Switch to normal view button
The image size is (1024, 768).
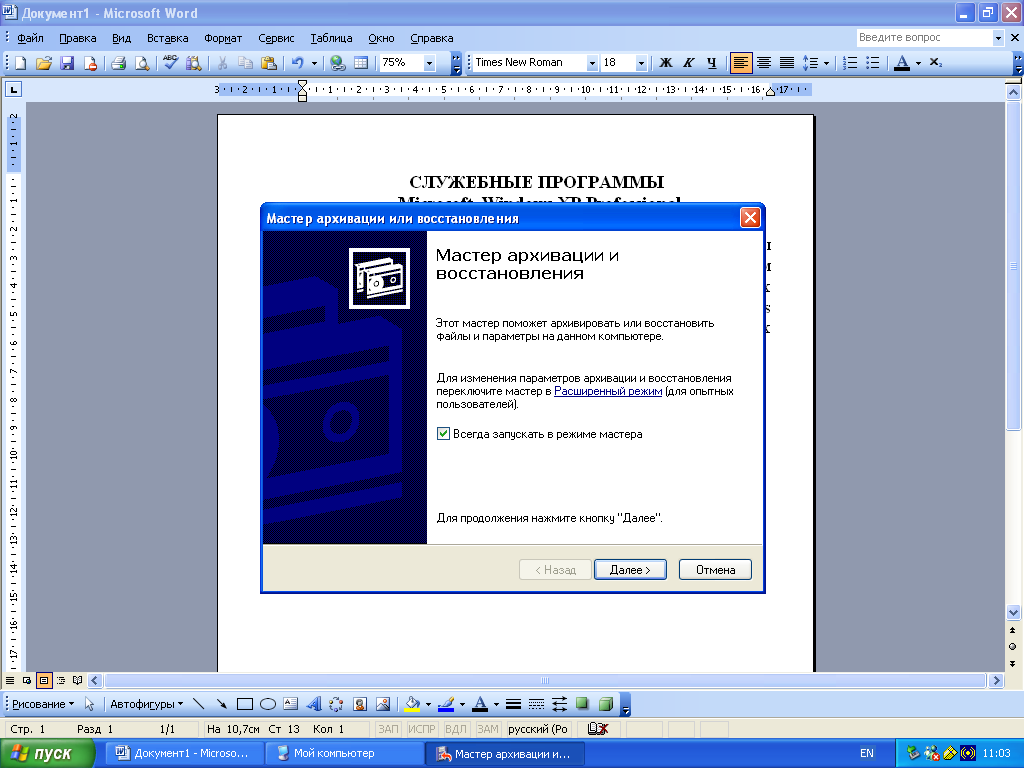coord(10,680)
